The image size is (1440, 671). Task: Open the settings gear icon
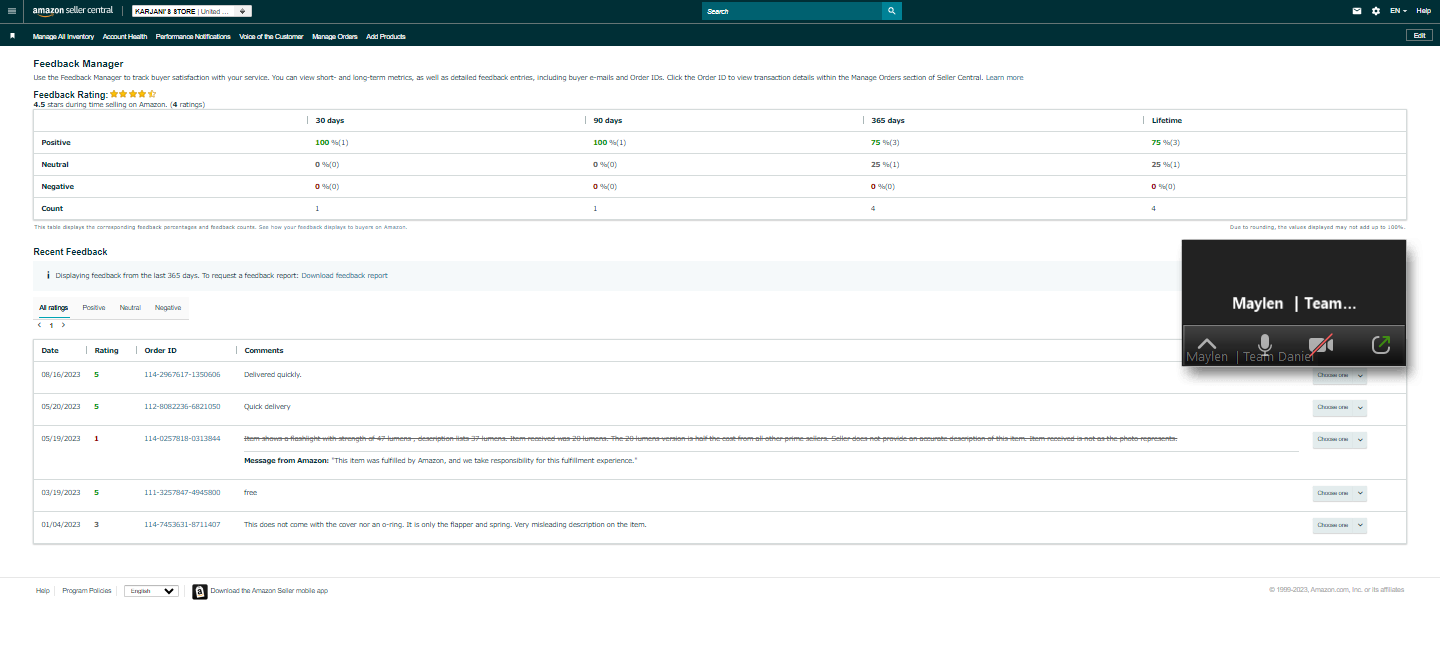coord(1376,11)
